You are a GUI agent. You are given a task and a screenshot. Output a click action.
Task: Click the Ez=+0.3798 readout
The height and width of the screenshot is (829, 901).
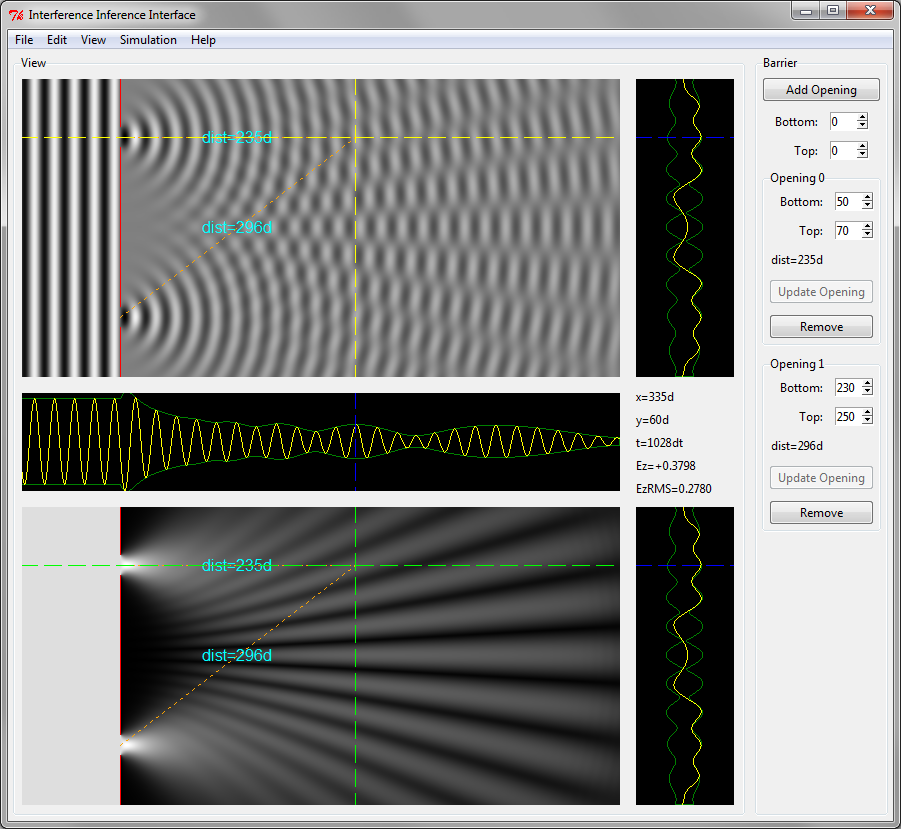(665, 466)
